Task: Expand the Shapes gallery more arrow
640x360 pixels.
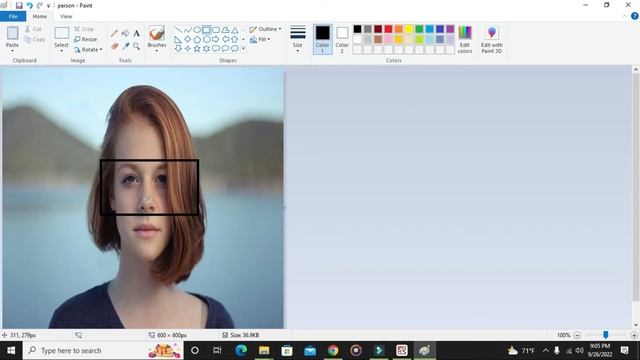Action: 244,49
